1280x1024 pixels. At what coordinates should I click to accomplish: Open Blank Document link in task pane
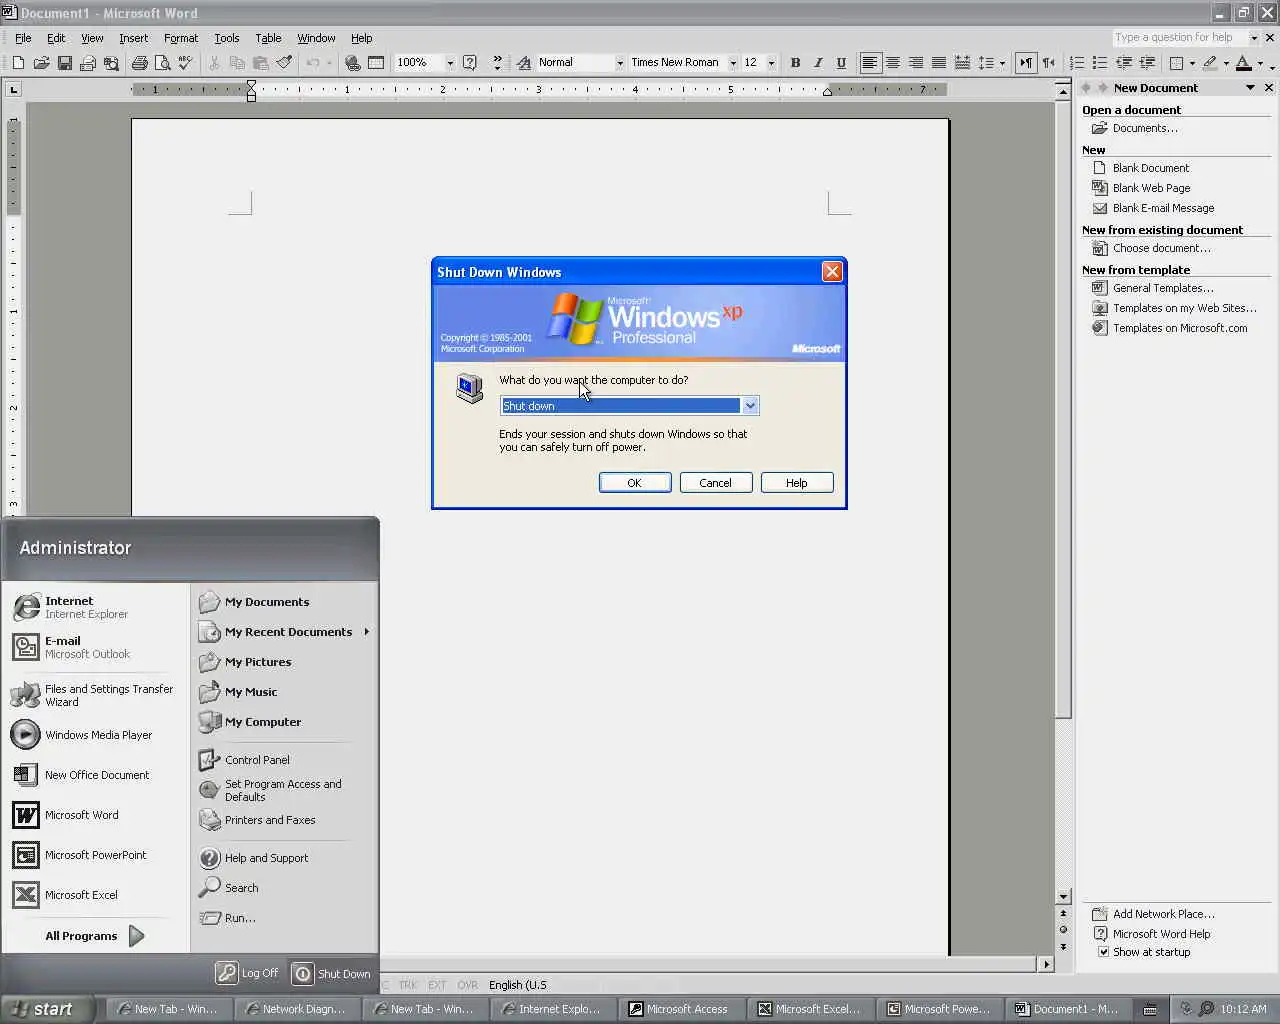(x=1151, y=168)
